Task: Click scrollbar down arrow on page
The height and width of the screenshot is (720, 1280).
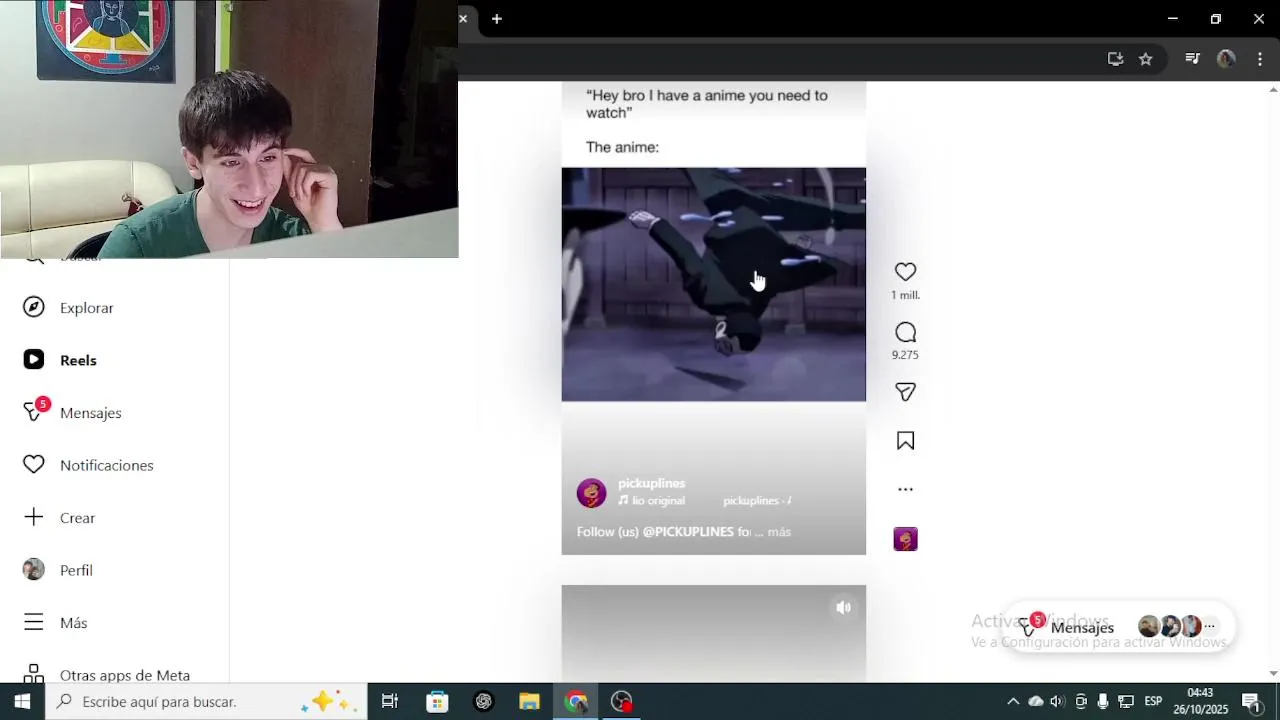Action: pos(1273,674)
